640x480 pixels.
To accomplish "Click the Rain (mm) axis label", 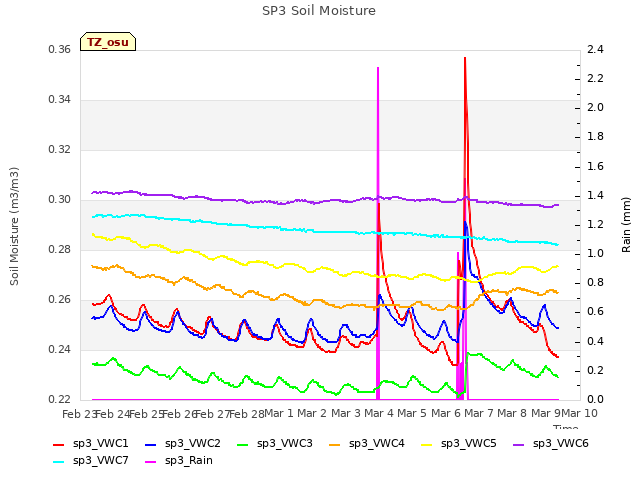I will [x=626, y=225].
